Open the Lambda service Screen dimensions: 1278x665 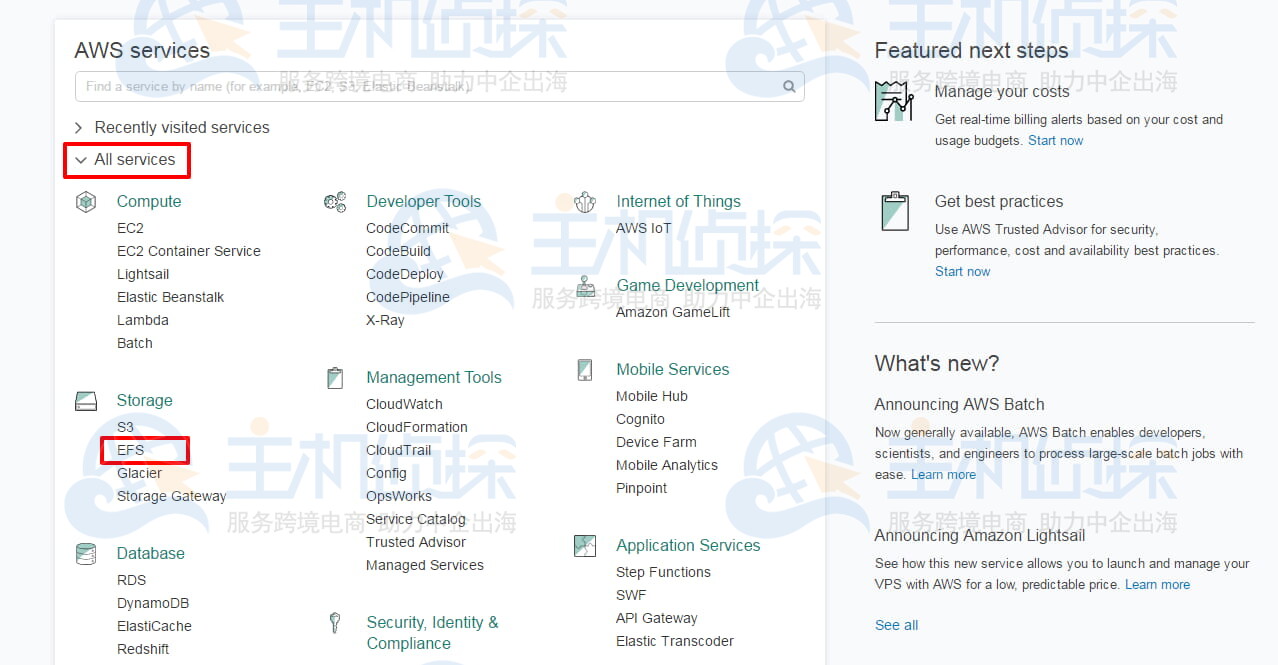point(142,320)
